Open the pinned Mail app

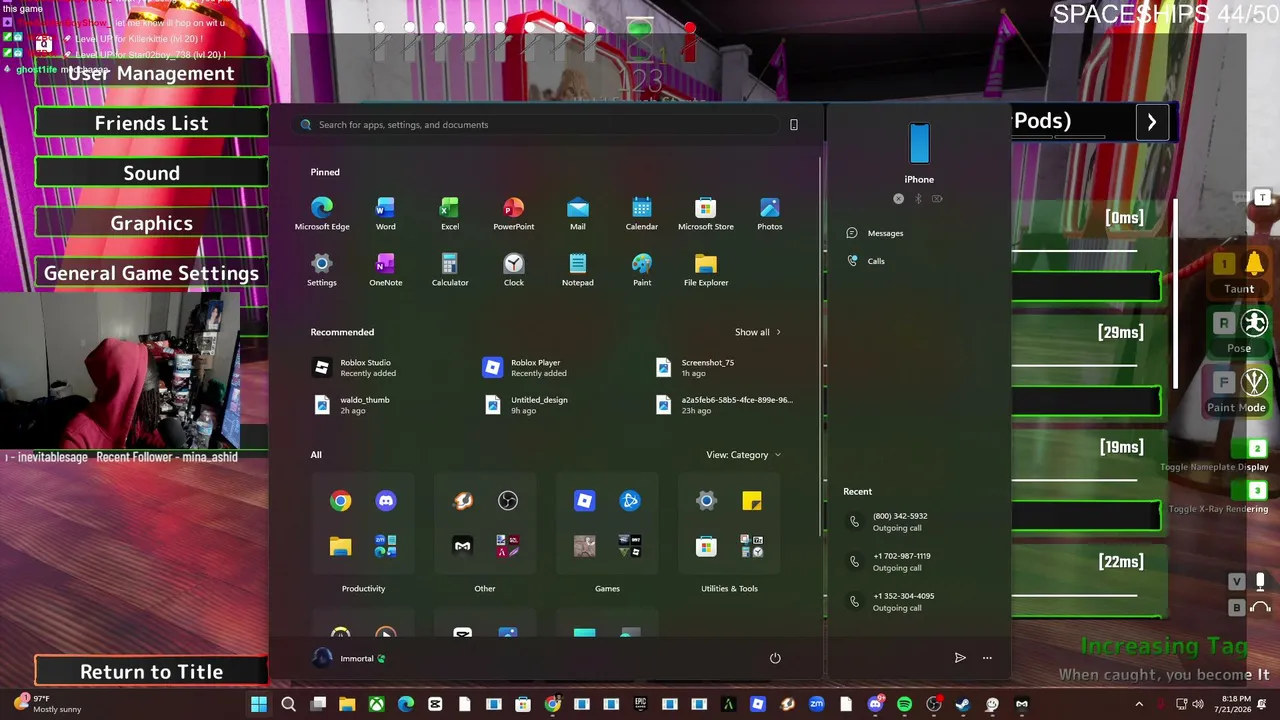click(x=578, y=214)
